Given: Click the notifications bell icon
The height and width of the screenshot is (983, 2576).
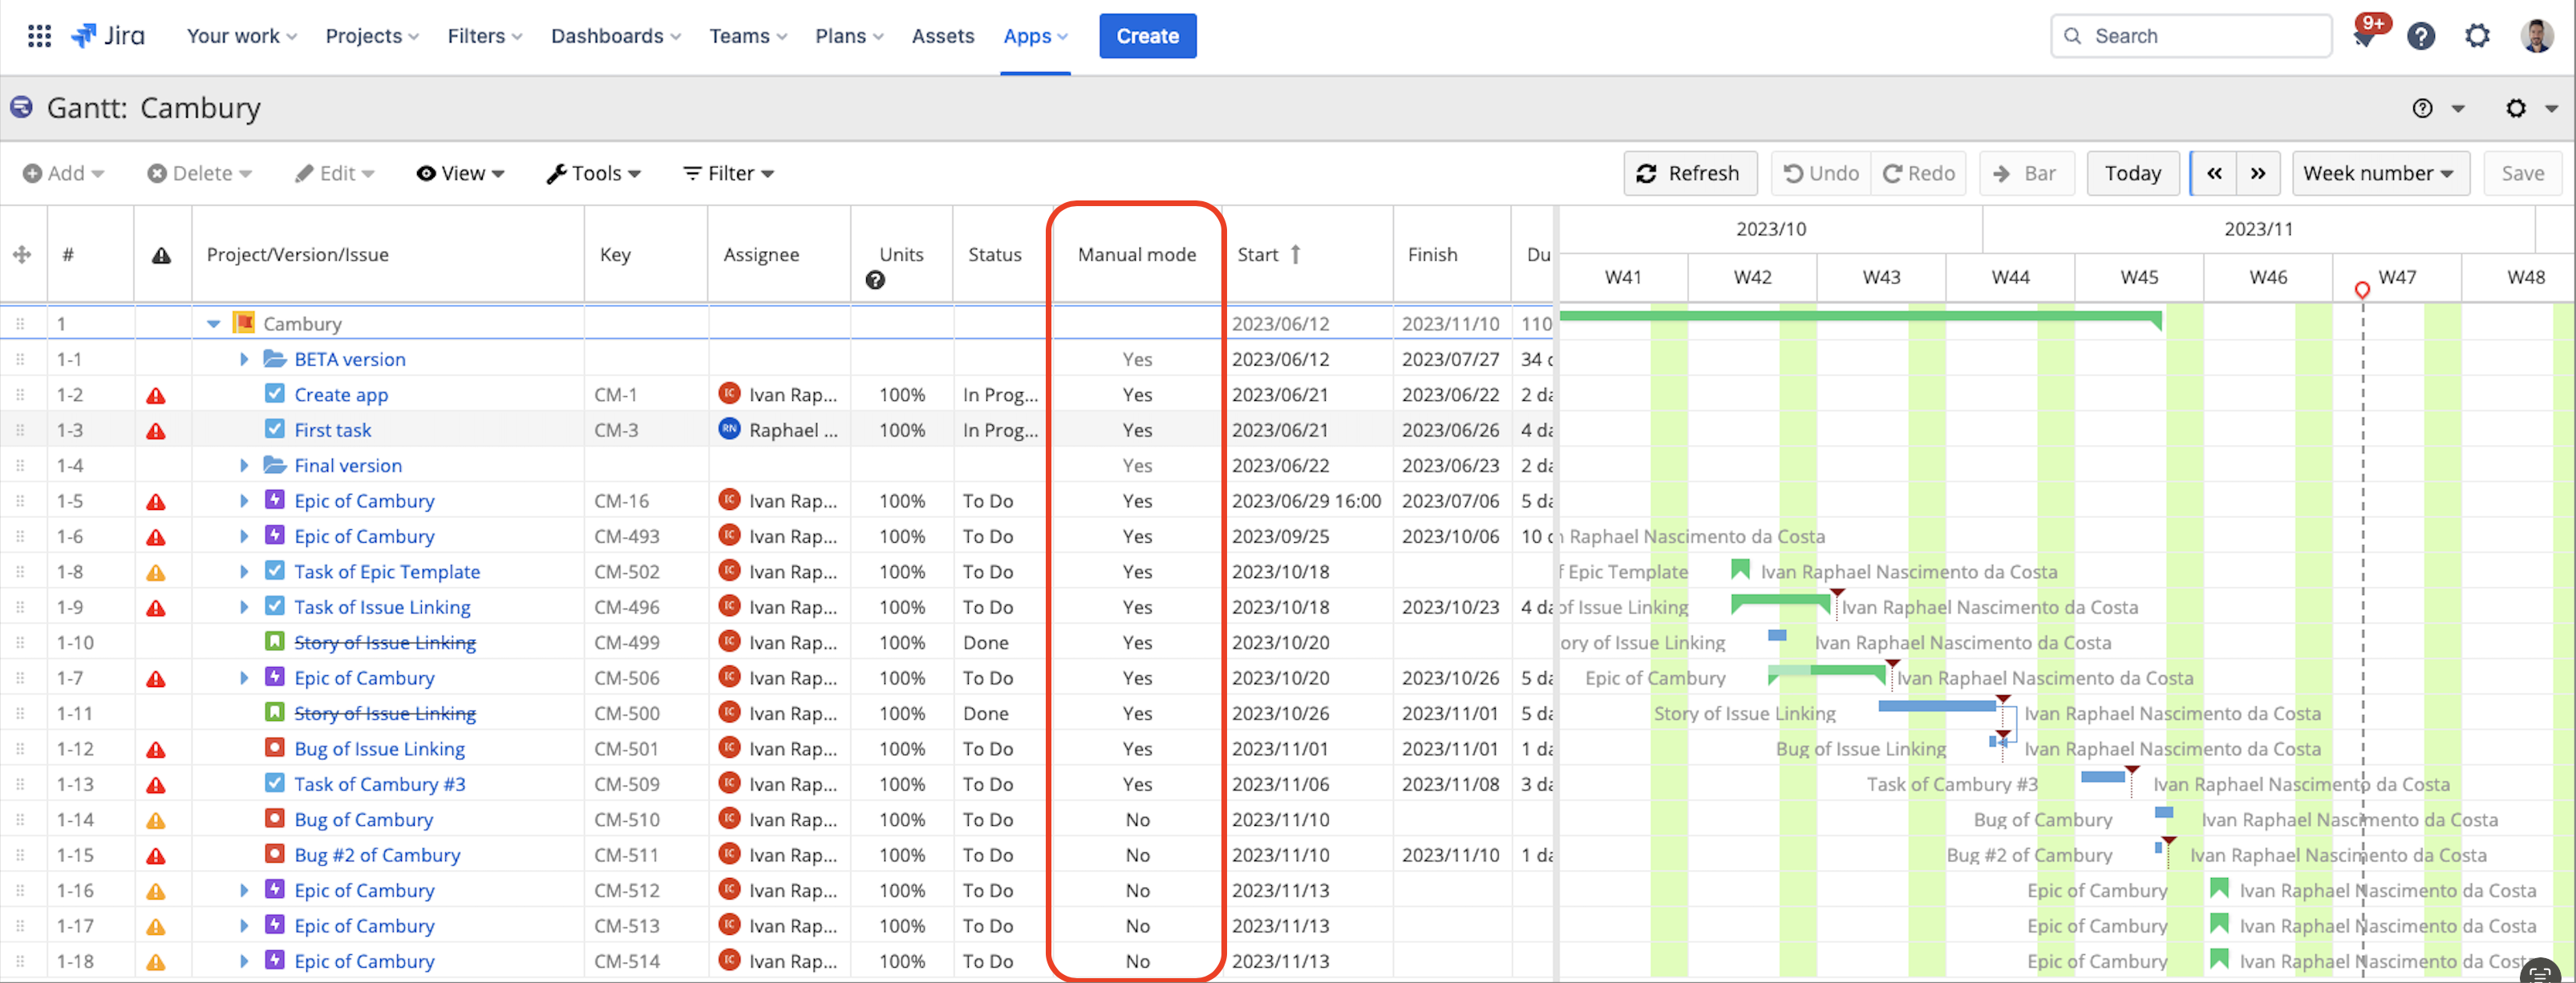Looking at the screenshot, I should point(2364,35).
